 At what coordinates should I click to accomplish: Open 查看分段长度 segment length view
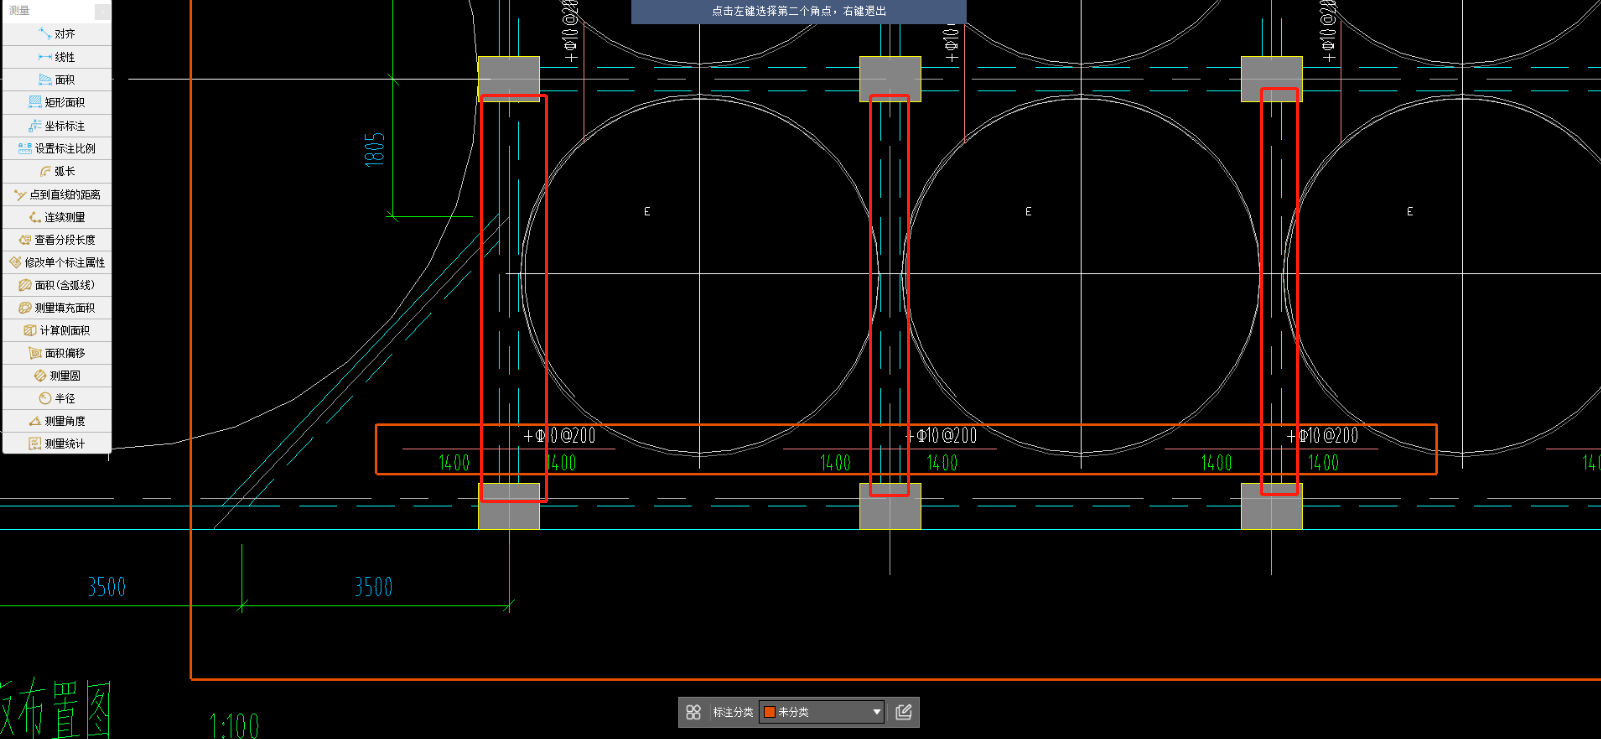[57, 240]
